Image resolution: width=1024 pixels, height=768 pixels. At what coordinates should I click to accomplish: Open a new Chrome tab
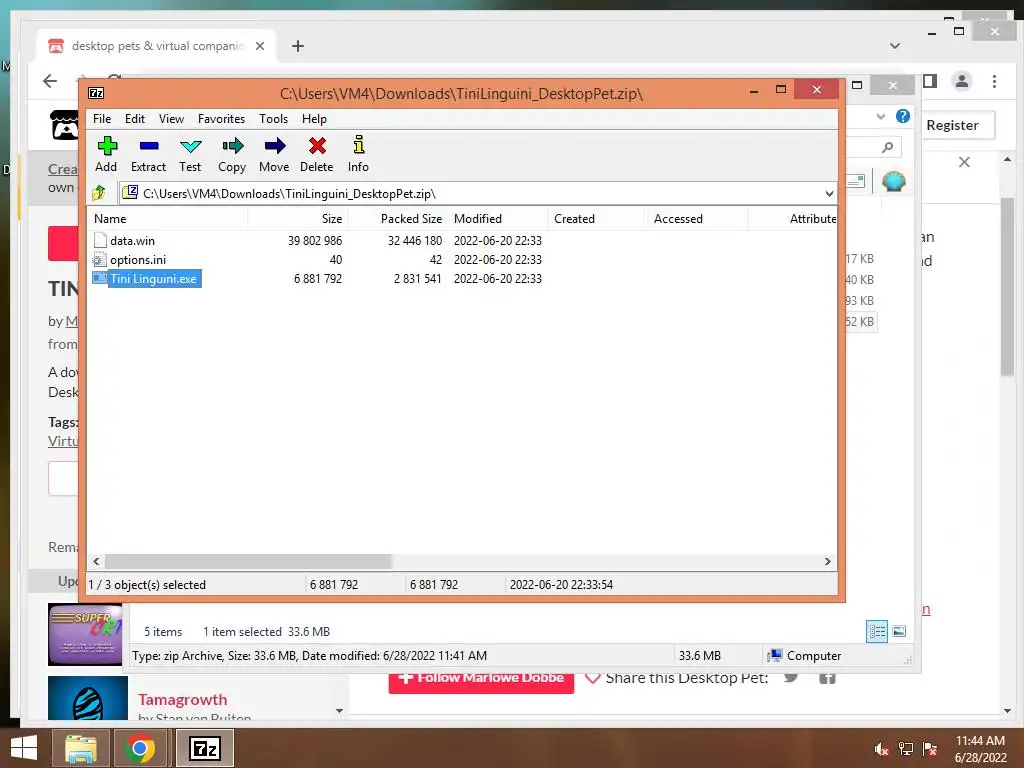pos(298,46)
